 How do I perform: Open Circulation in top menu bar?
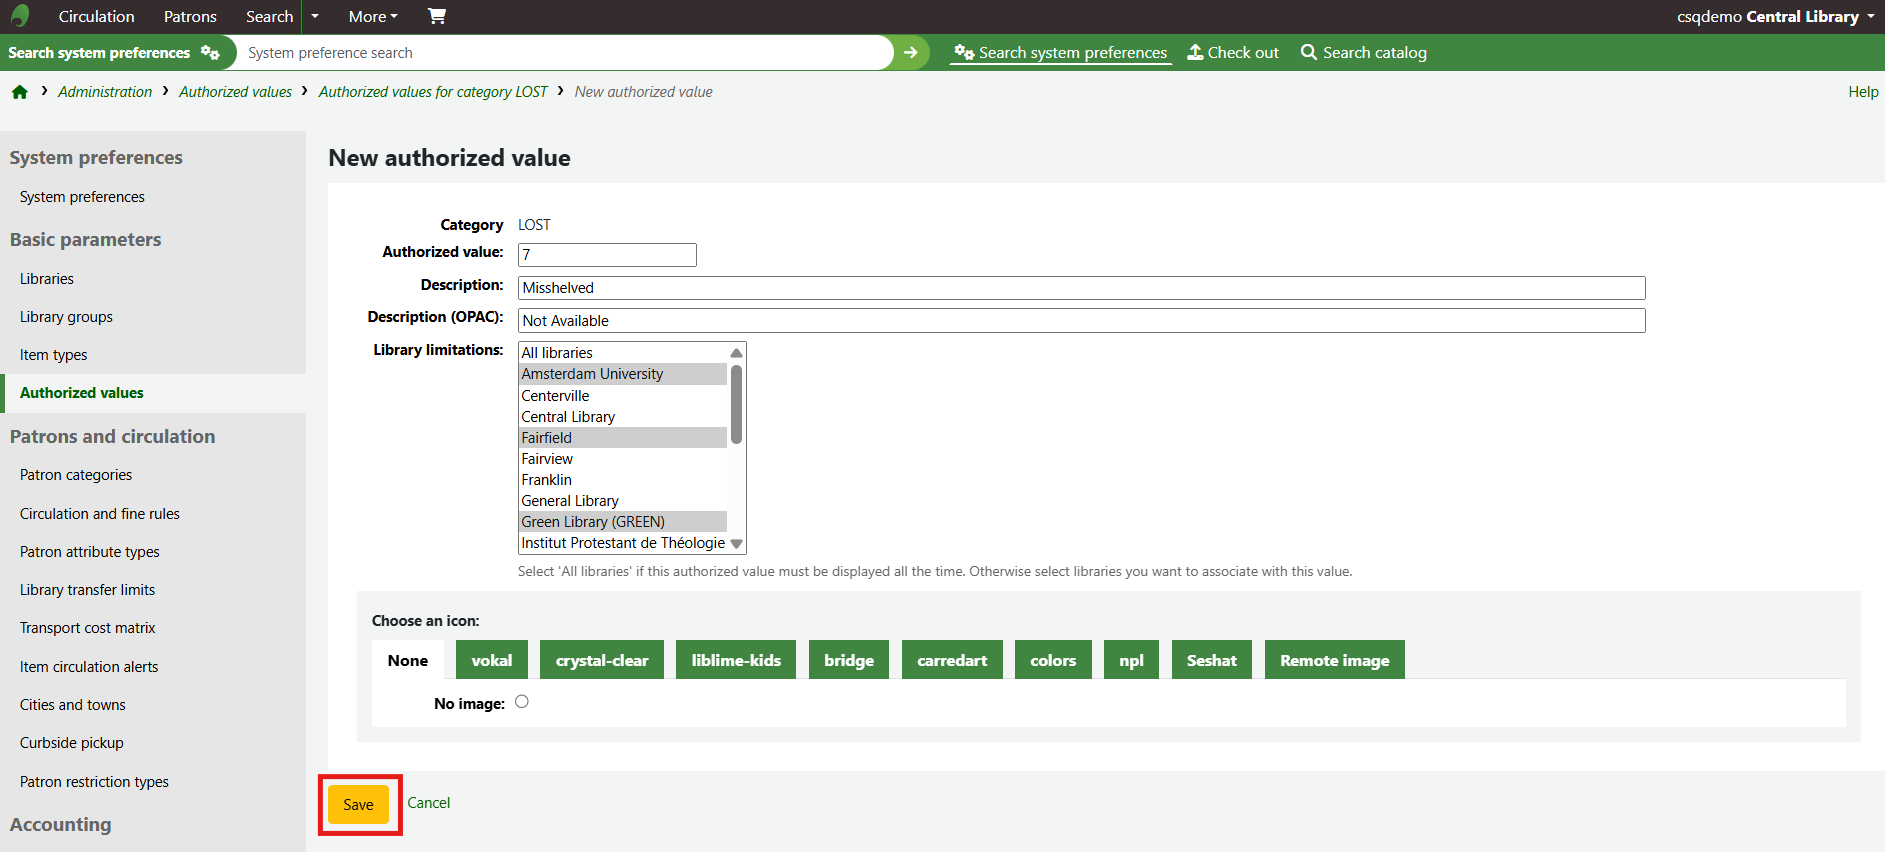[x=96, y=16]
